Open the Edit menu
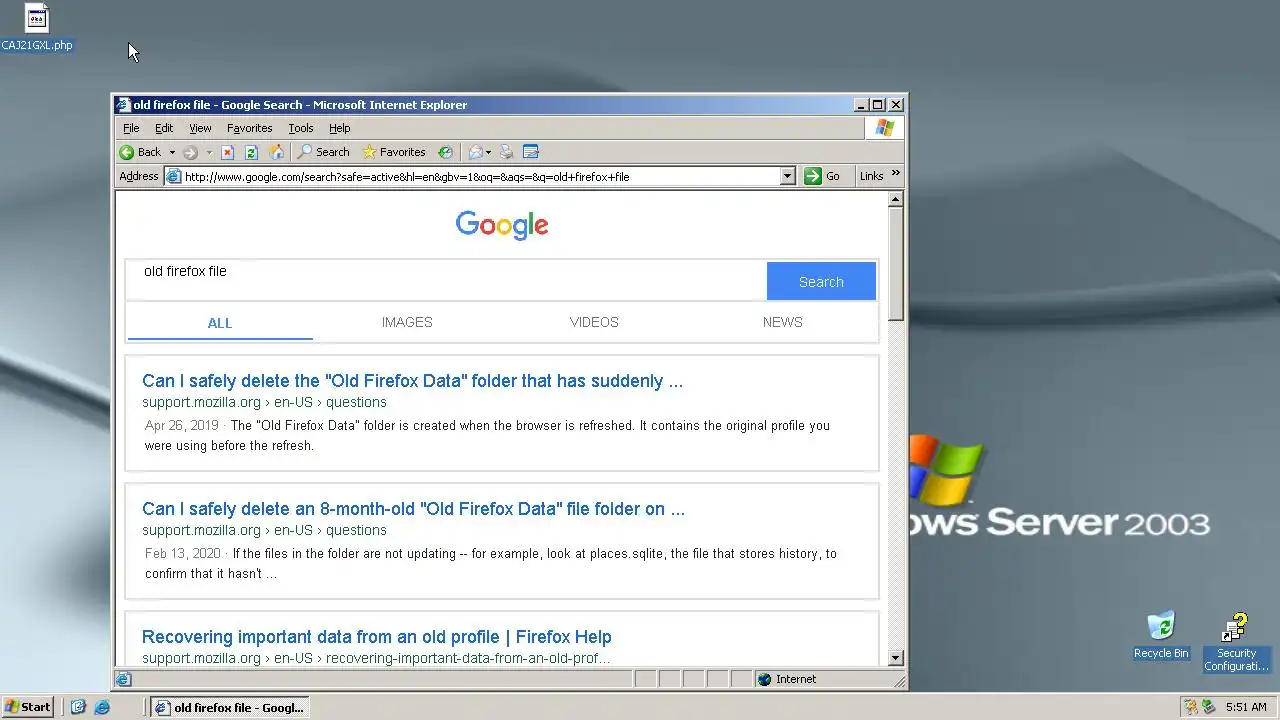The width and height of the screenshot is (1280, 720). tap(164, 128)
